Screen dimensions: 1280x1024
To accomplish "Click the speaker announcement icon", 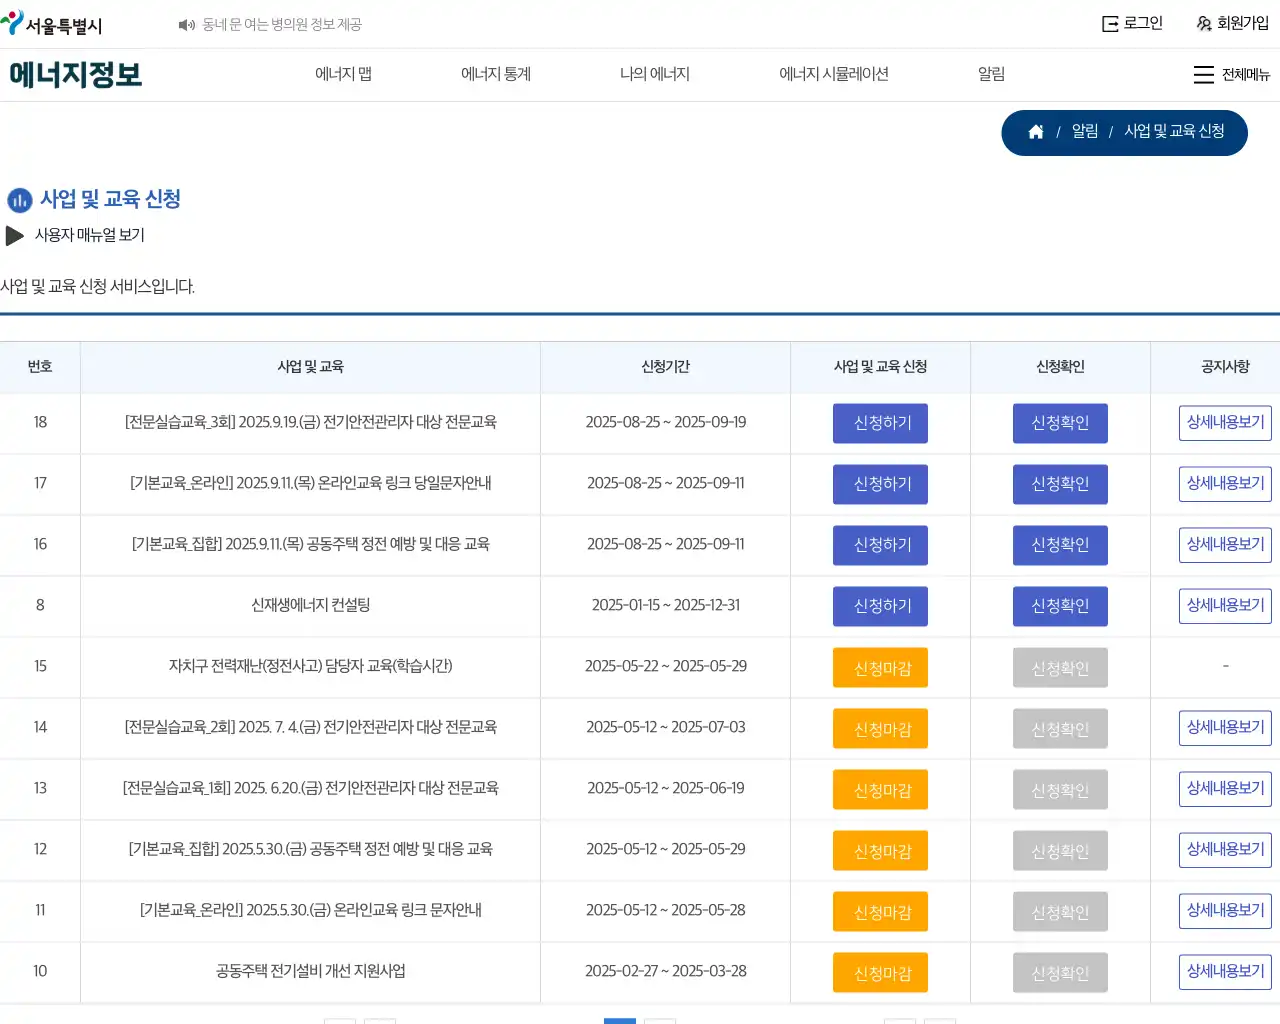I will click(x=186, y=25).
